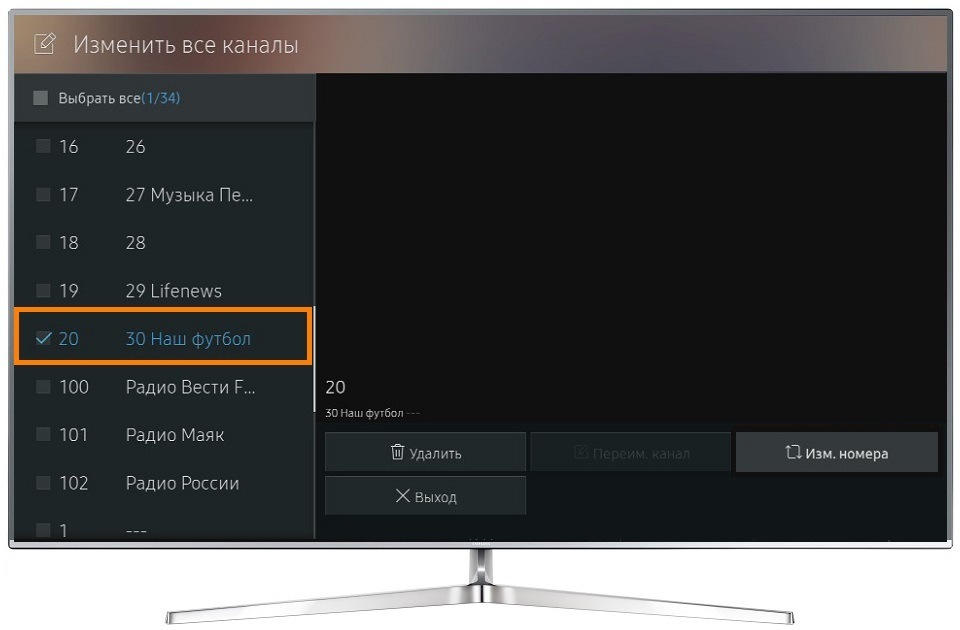Select the partially visible channel 1 row

[164, 528]
